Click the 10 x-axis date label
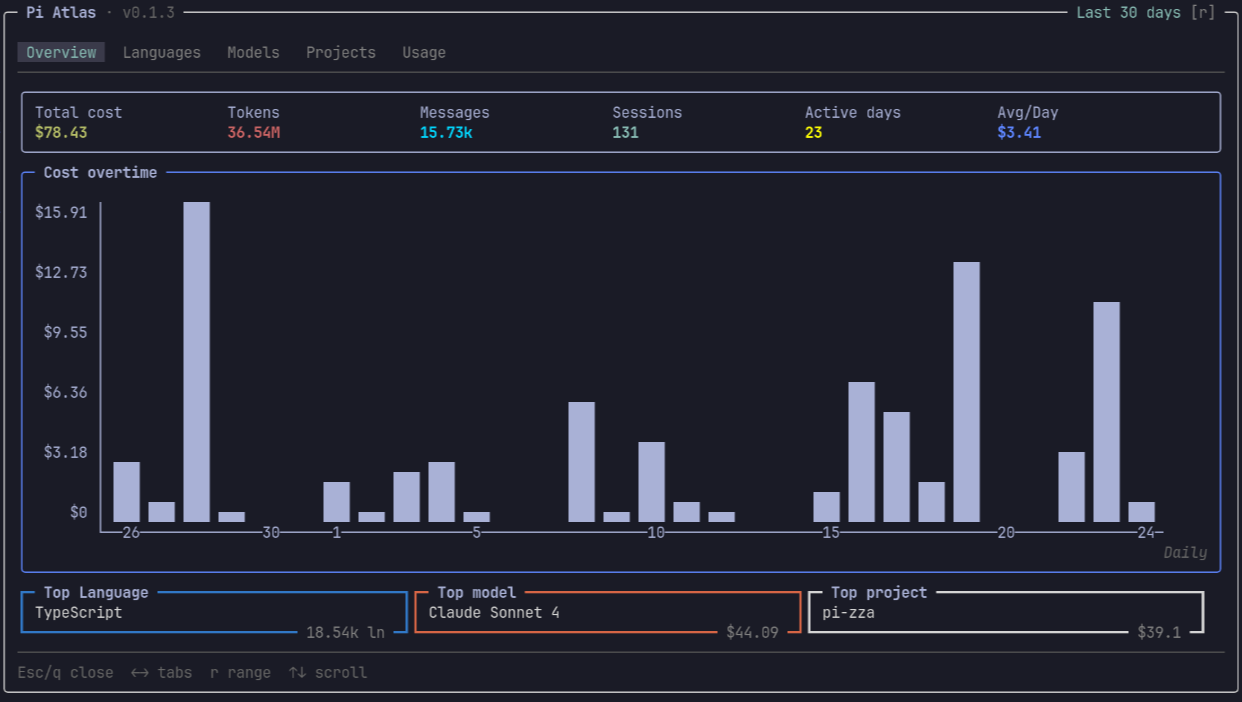Image resolution: width=1242 pixels, height=702 pixels. [656, 532]
